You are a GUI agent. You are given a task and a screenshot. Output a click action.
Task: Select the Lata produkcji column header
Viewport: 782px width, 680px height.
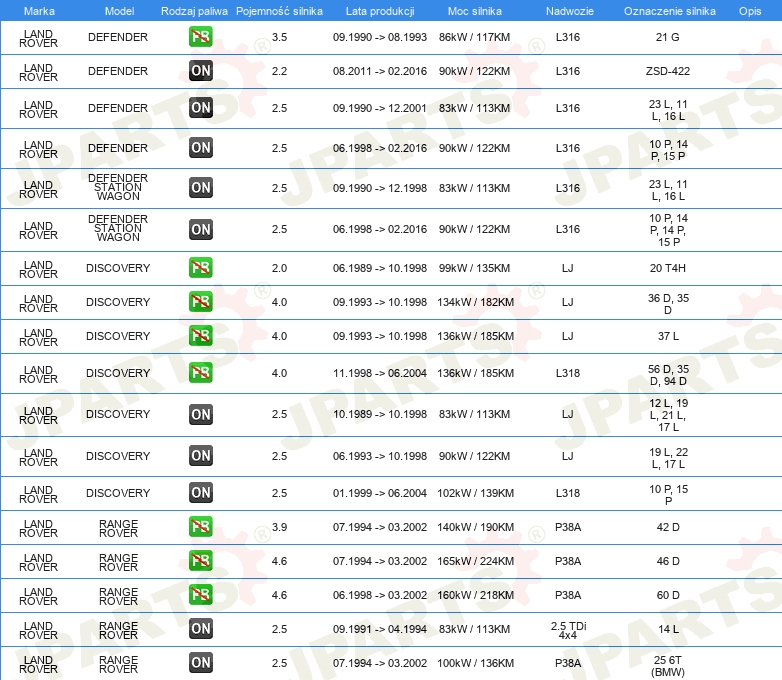point(379,10)
